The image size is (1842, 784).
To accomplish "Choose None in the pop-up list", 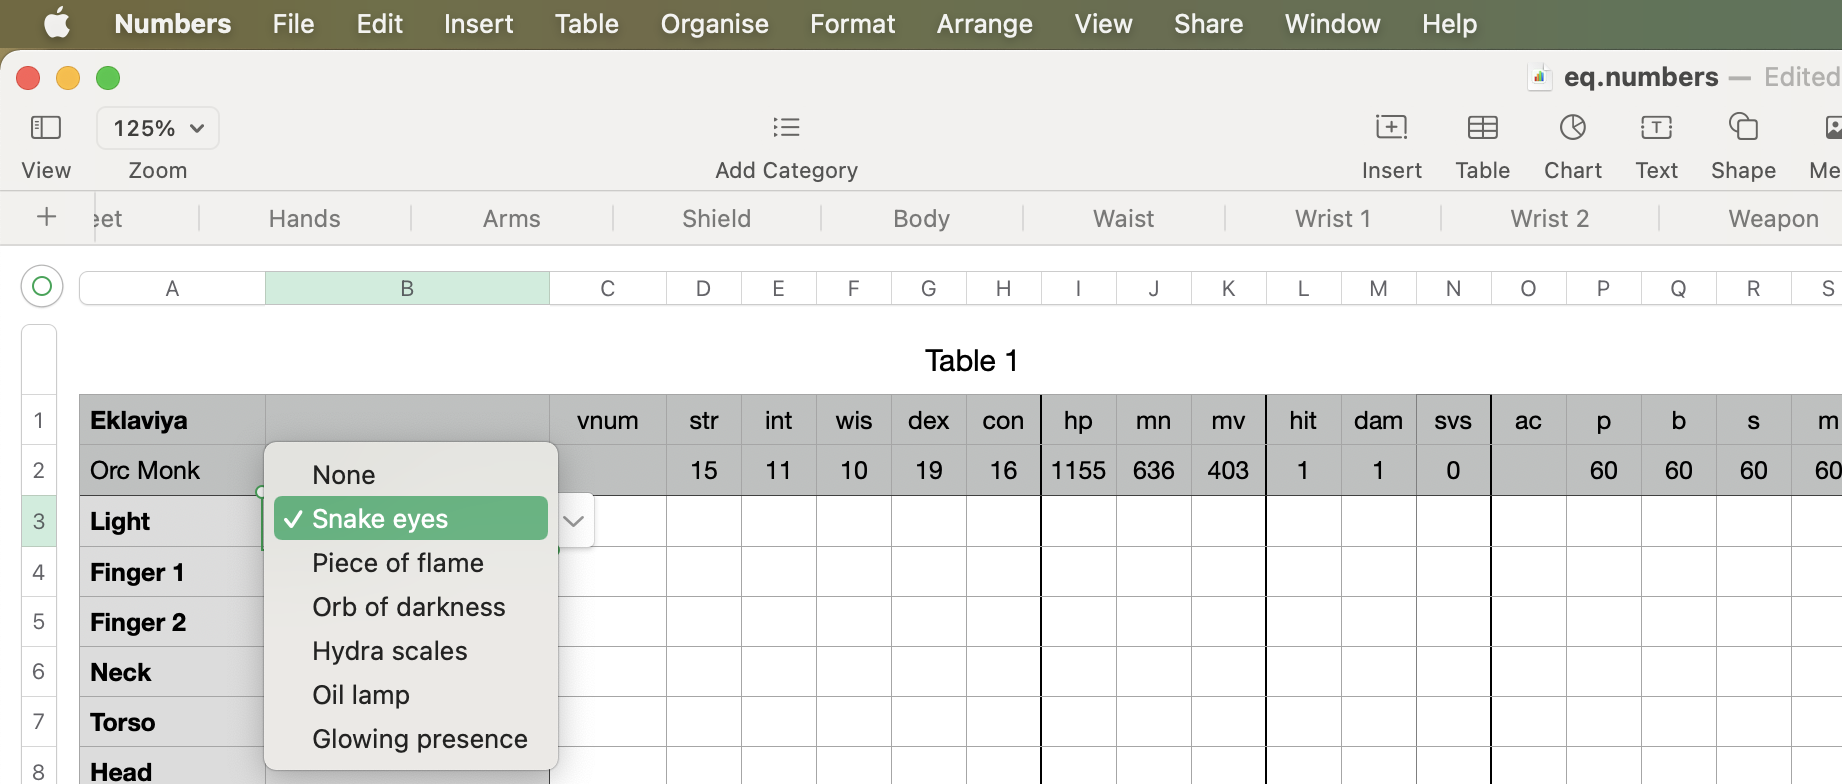I will (344, 475).
